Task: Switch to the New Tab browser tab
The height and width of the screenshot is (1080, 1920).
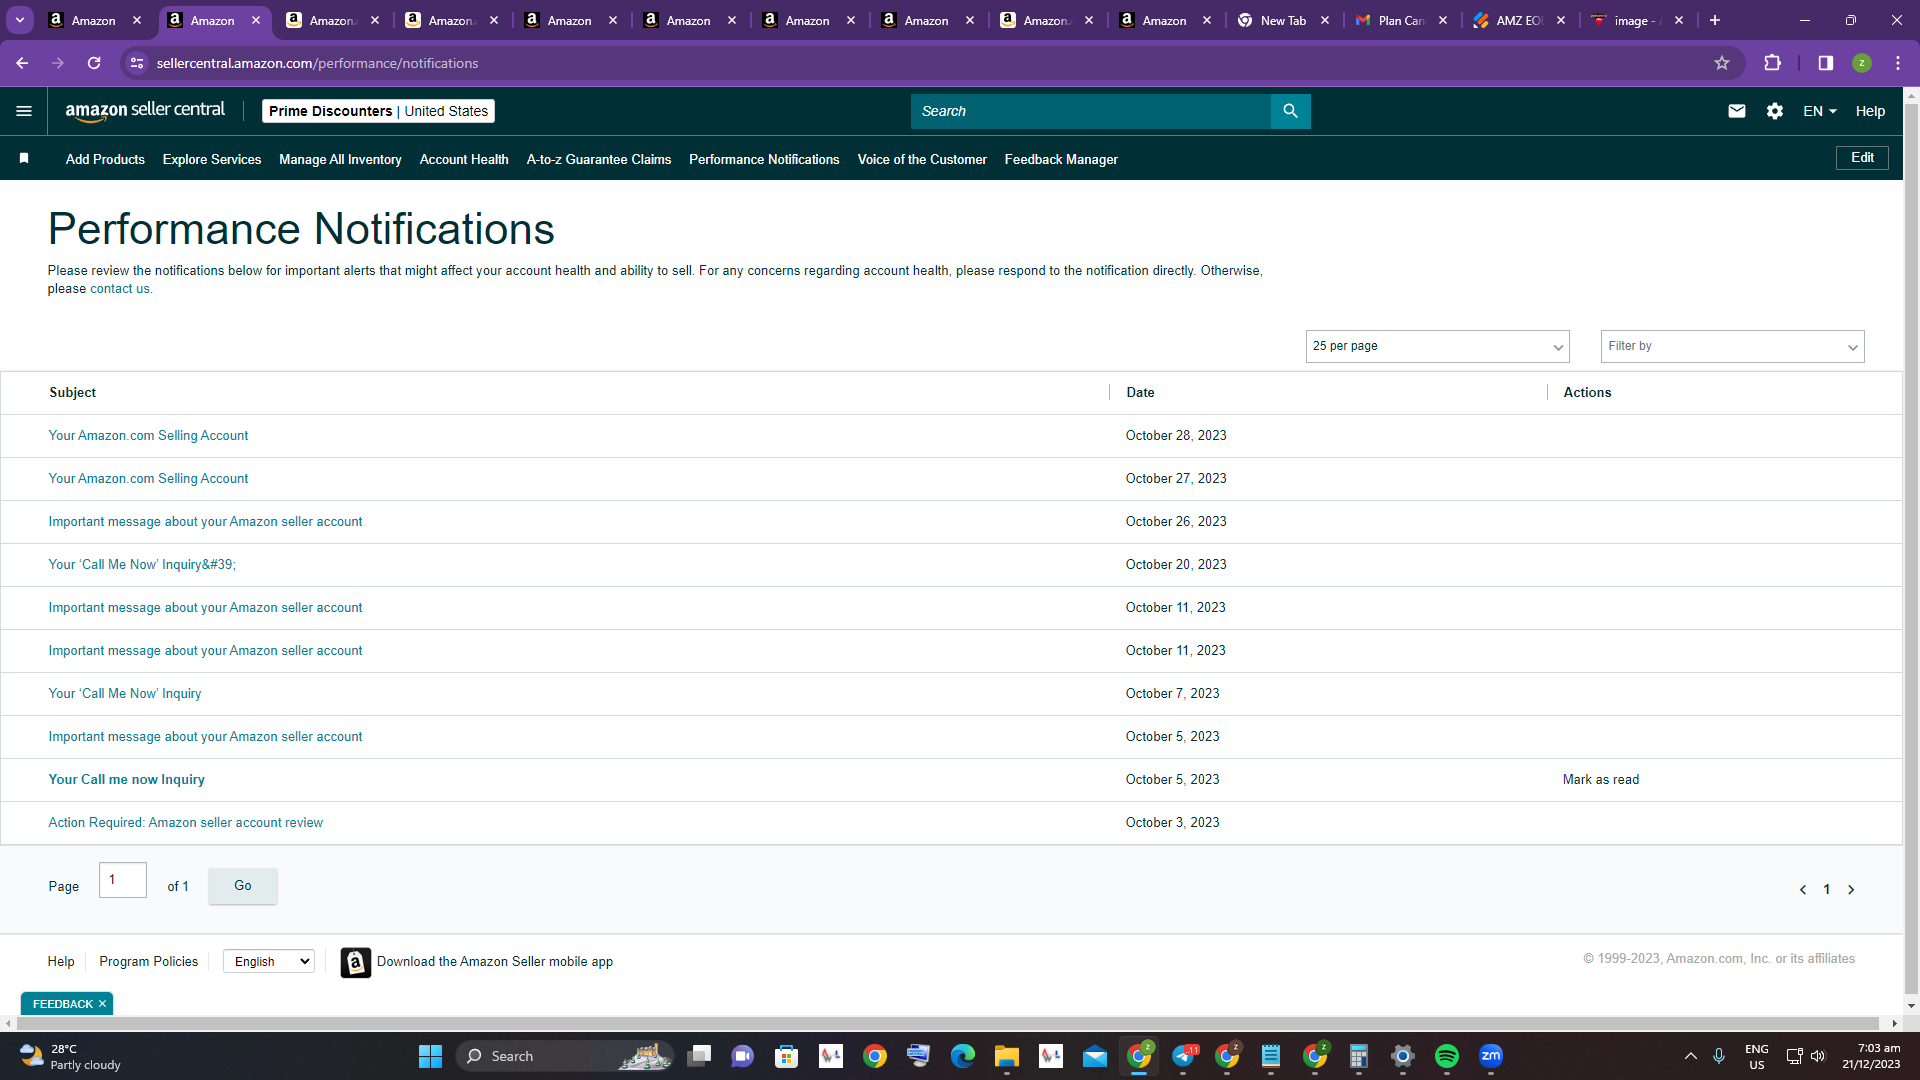Action: [1283, 20]
